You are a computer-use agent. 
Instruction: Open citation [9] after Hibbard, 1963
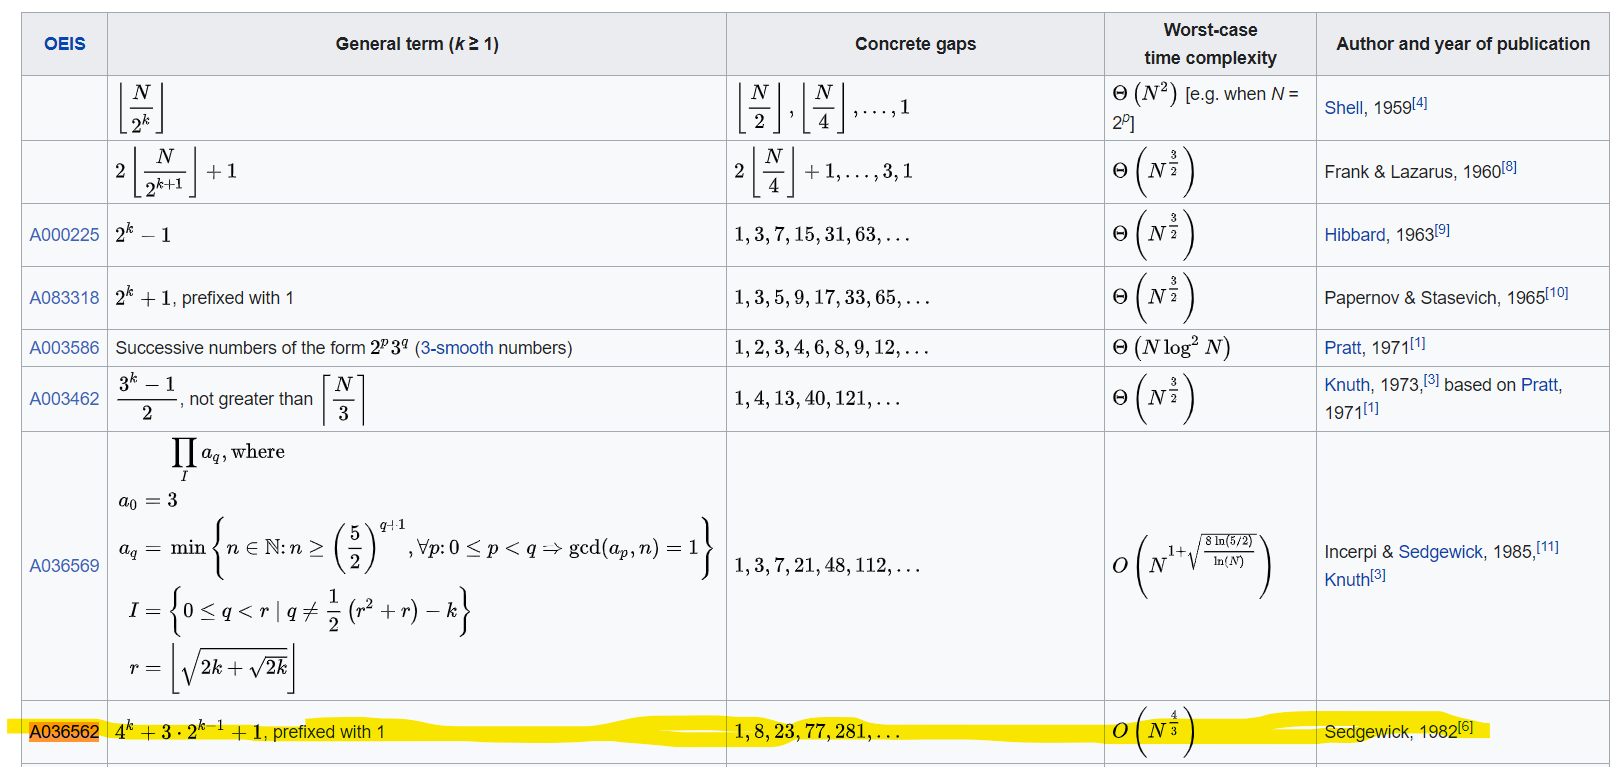coord(1442,230)
